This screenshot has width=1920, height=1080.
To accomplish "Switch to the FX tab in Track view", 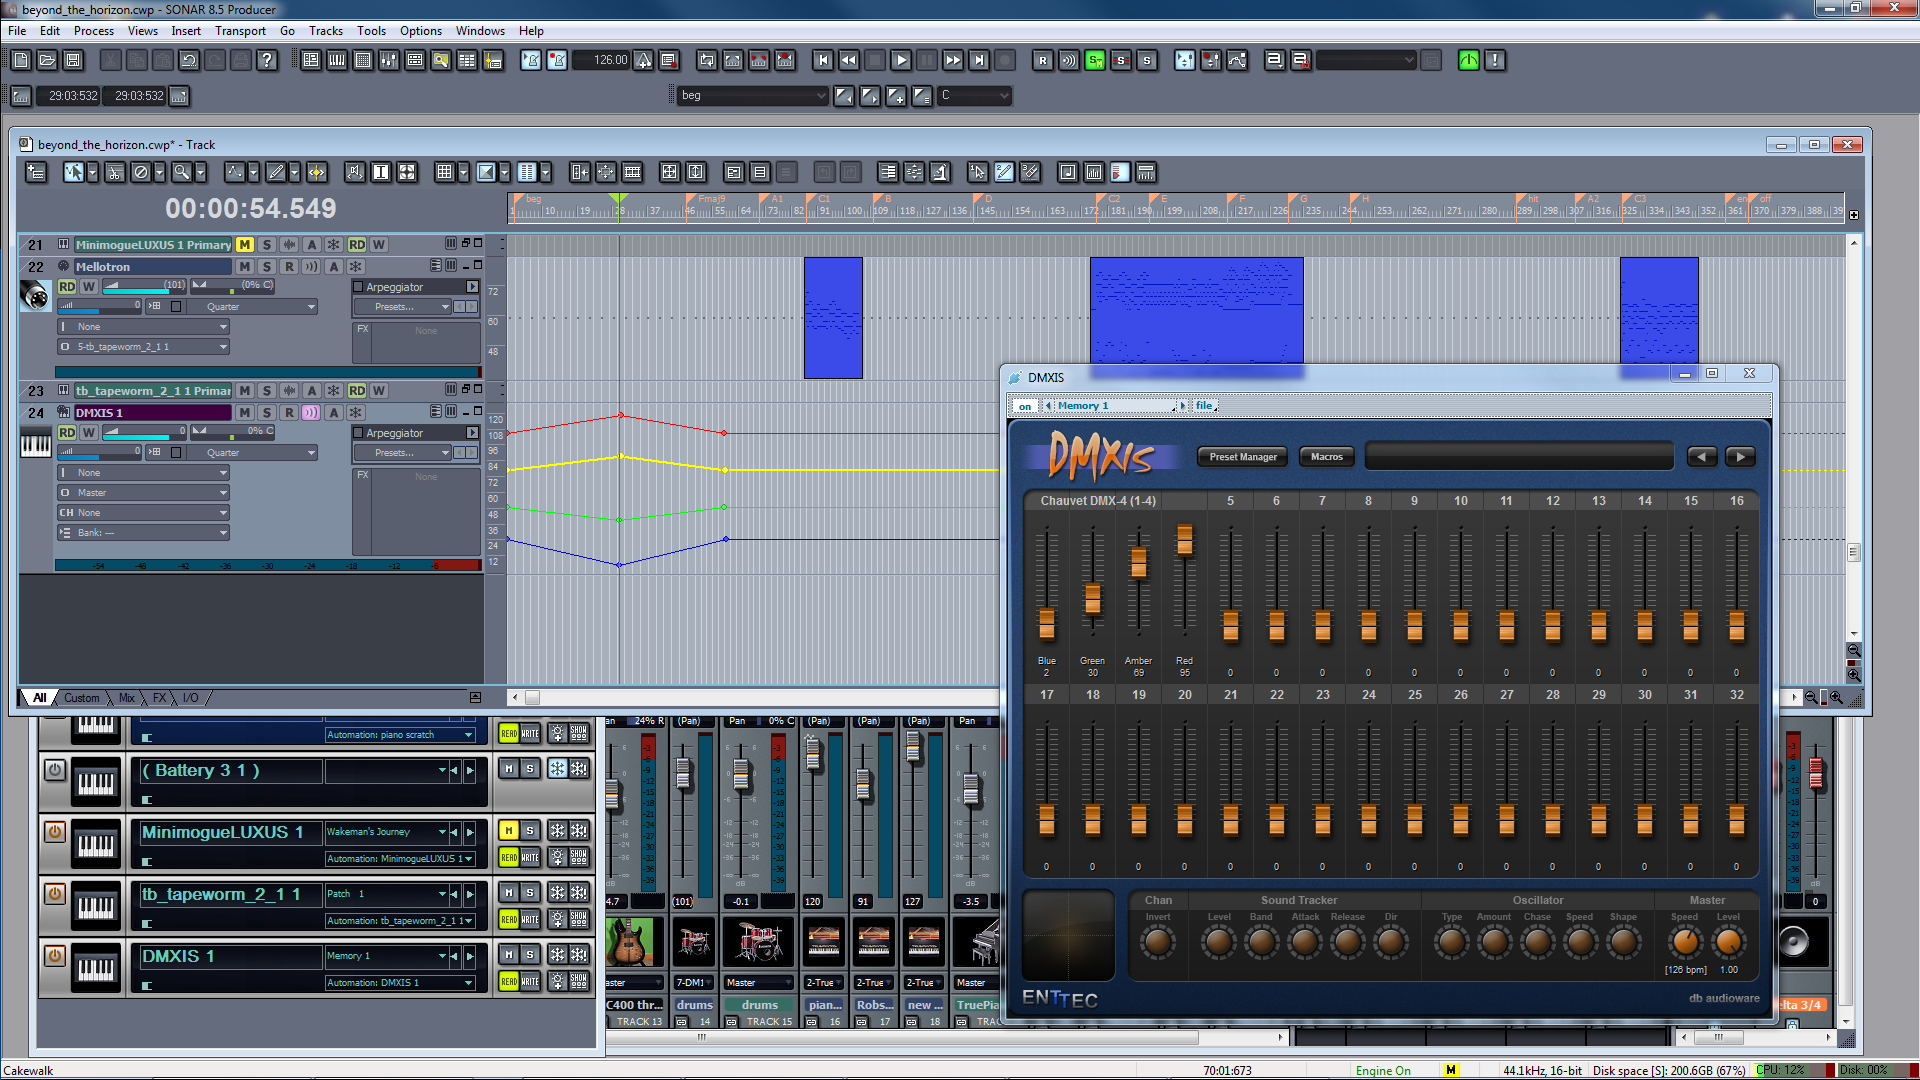I will pyautogui.click(x=159, y=698).
